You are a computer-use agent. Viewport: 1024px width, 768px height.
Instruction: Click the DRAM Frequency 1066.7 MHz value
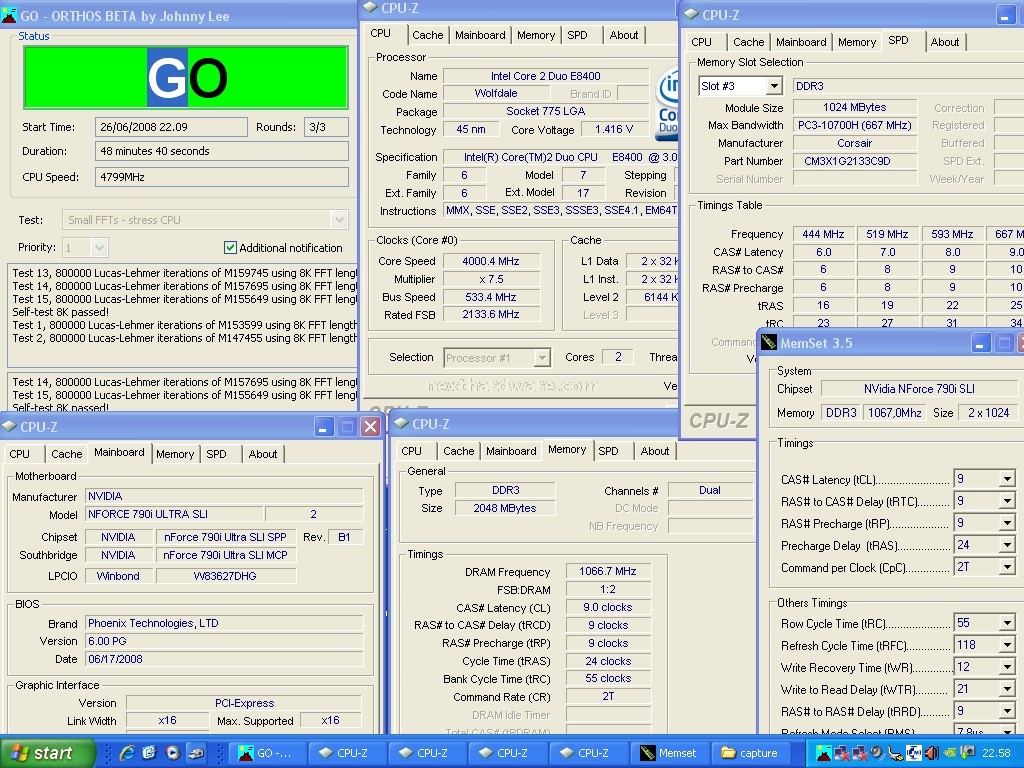click(608, 571)
